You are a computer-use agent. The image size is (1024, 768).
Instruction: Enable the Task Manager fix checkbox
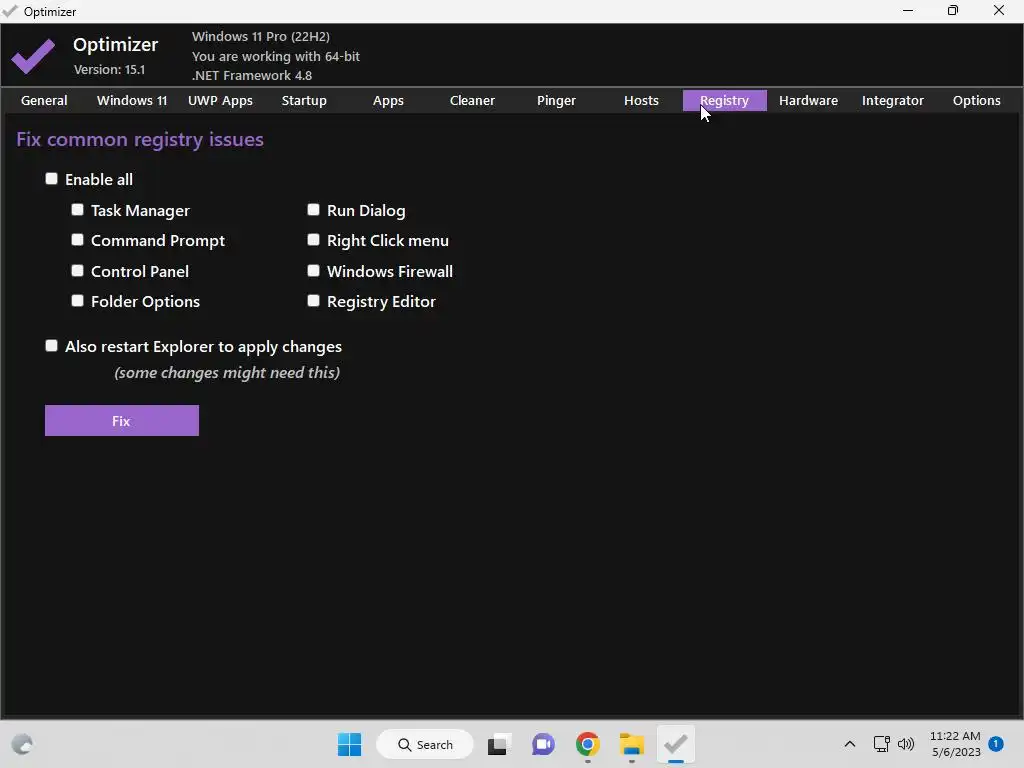[78, 210]
